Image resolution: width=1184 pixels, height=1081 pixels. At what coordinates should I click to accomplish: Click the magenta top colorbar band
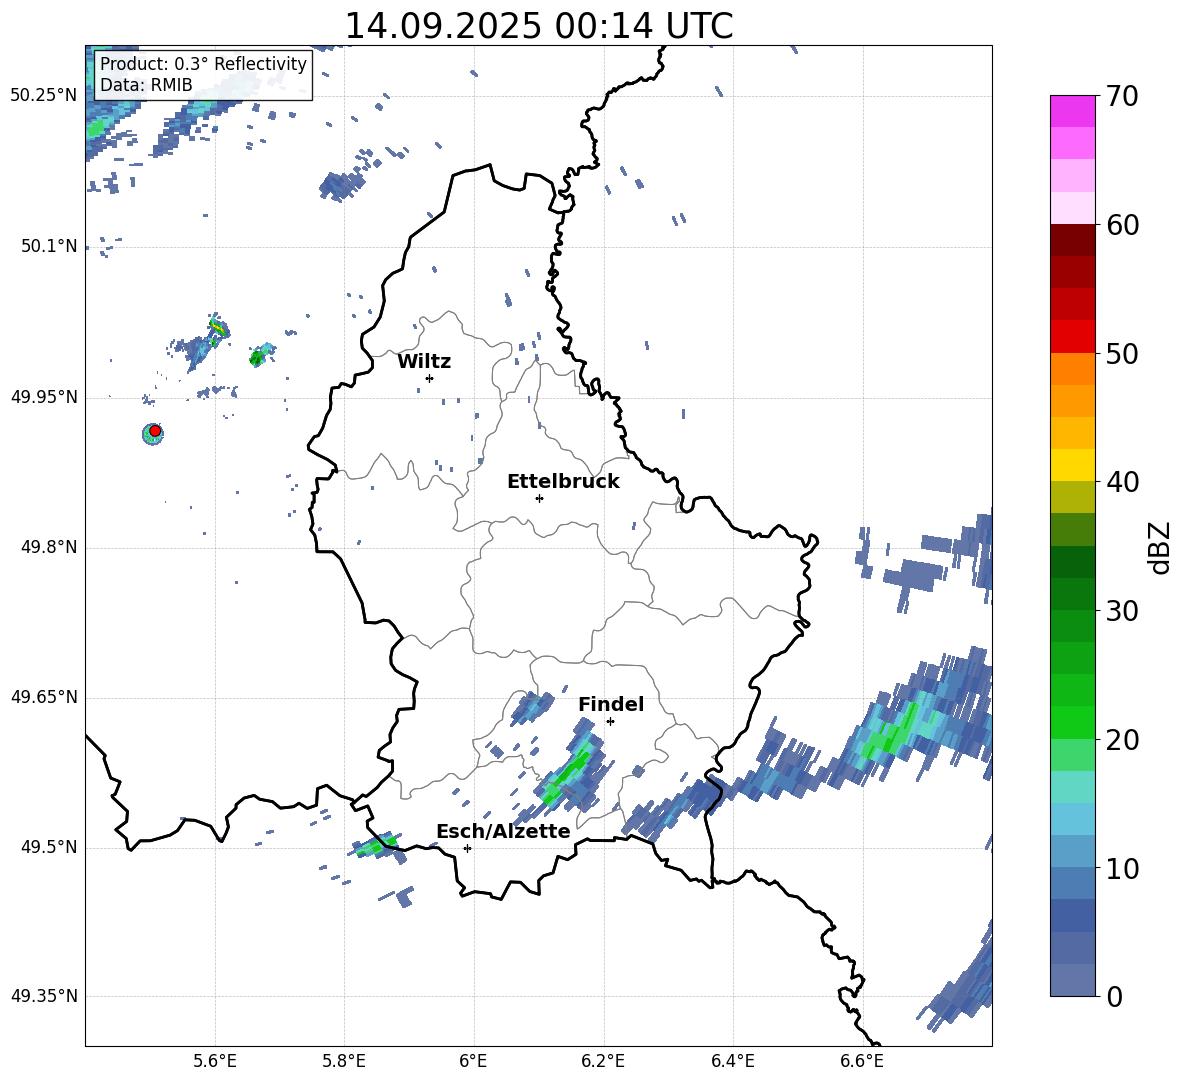(x=1072, y=111)
